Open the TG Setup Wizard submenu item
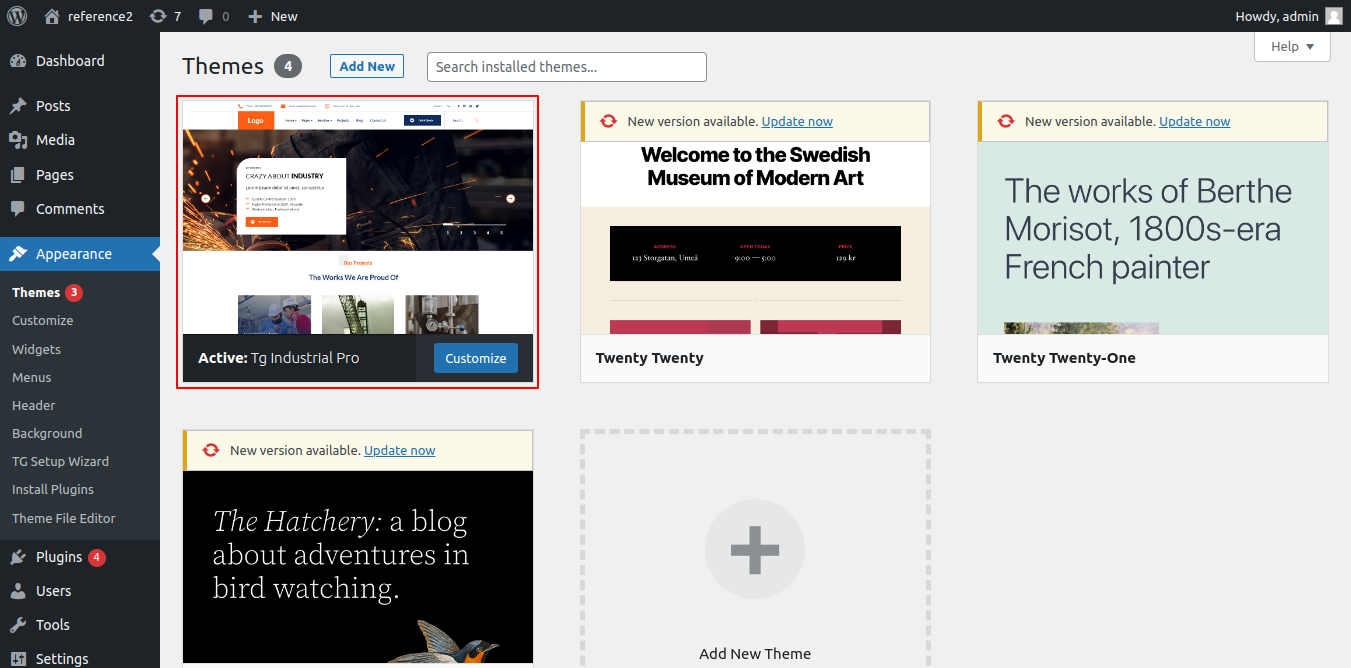The image size is (1351, 668). [x=60, y=462]
